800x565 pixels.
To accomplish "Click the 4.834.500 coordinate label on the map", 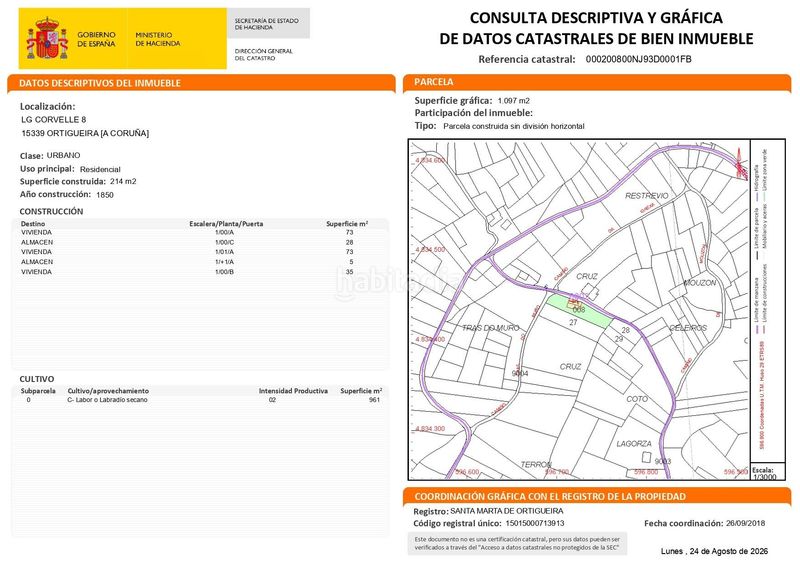I will pos(430,250).
